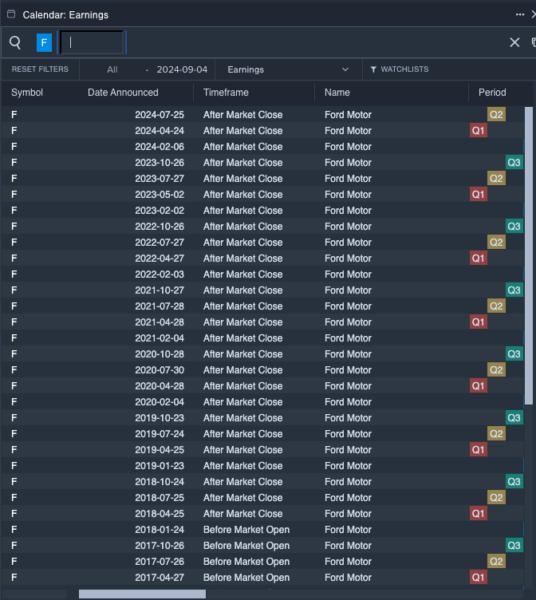Sort by Date Announced column header
536x600 pixels.
click(123, 93)
